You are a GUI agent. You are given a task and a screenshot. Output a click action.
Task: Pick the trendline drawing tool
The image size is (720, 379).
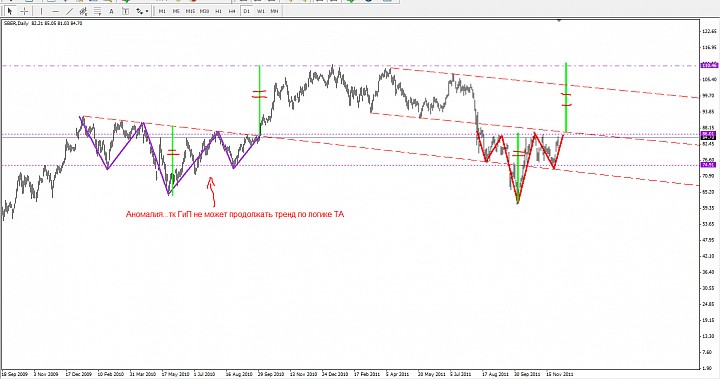[x=70, y=11]
